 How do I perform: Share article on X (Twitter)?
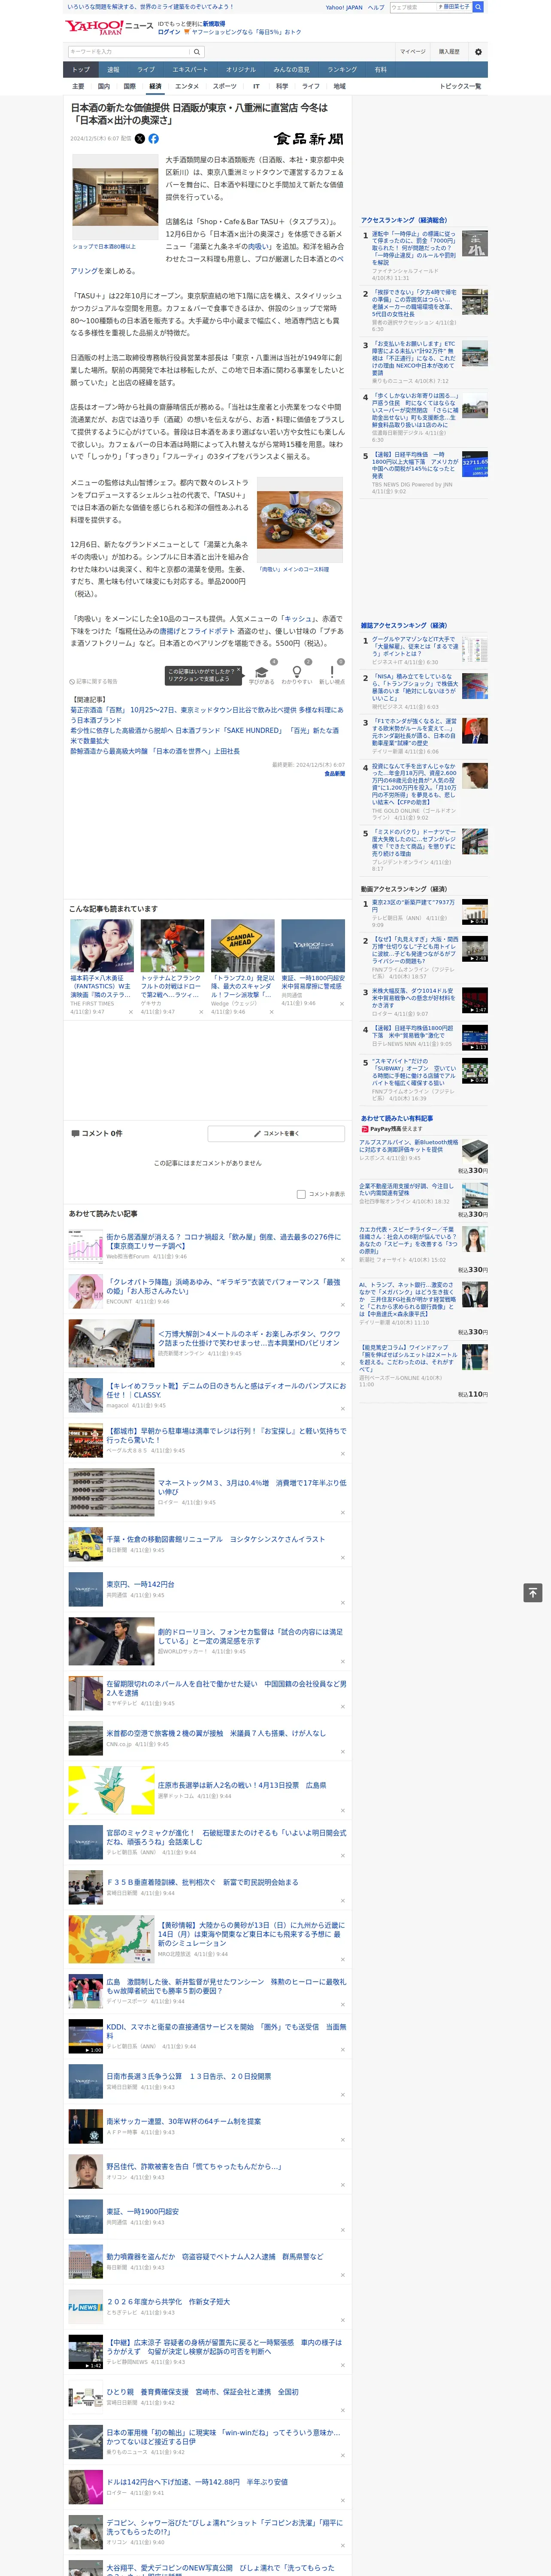click(x=140, y=139)
